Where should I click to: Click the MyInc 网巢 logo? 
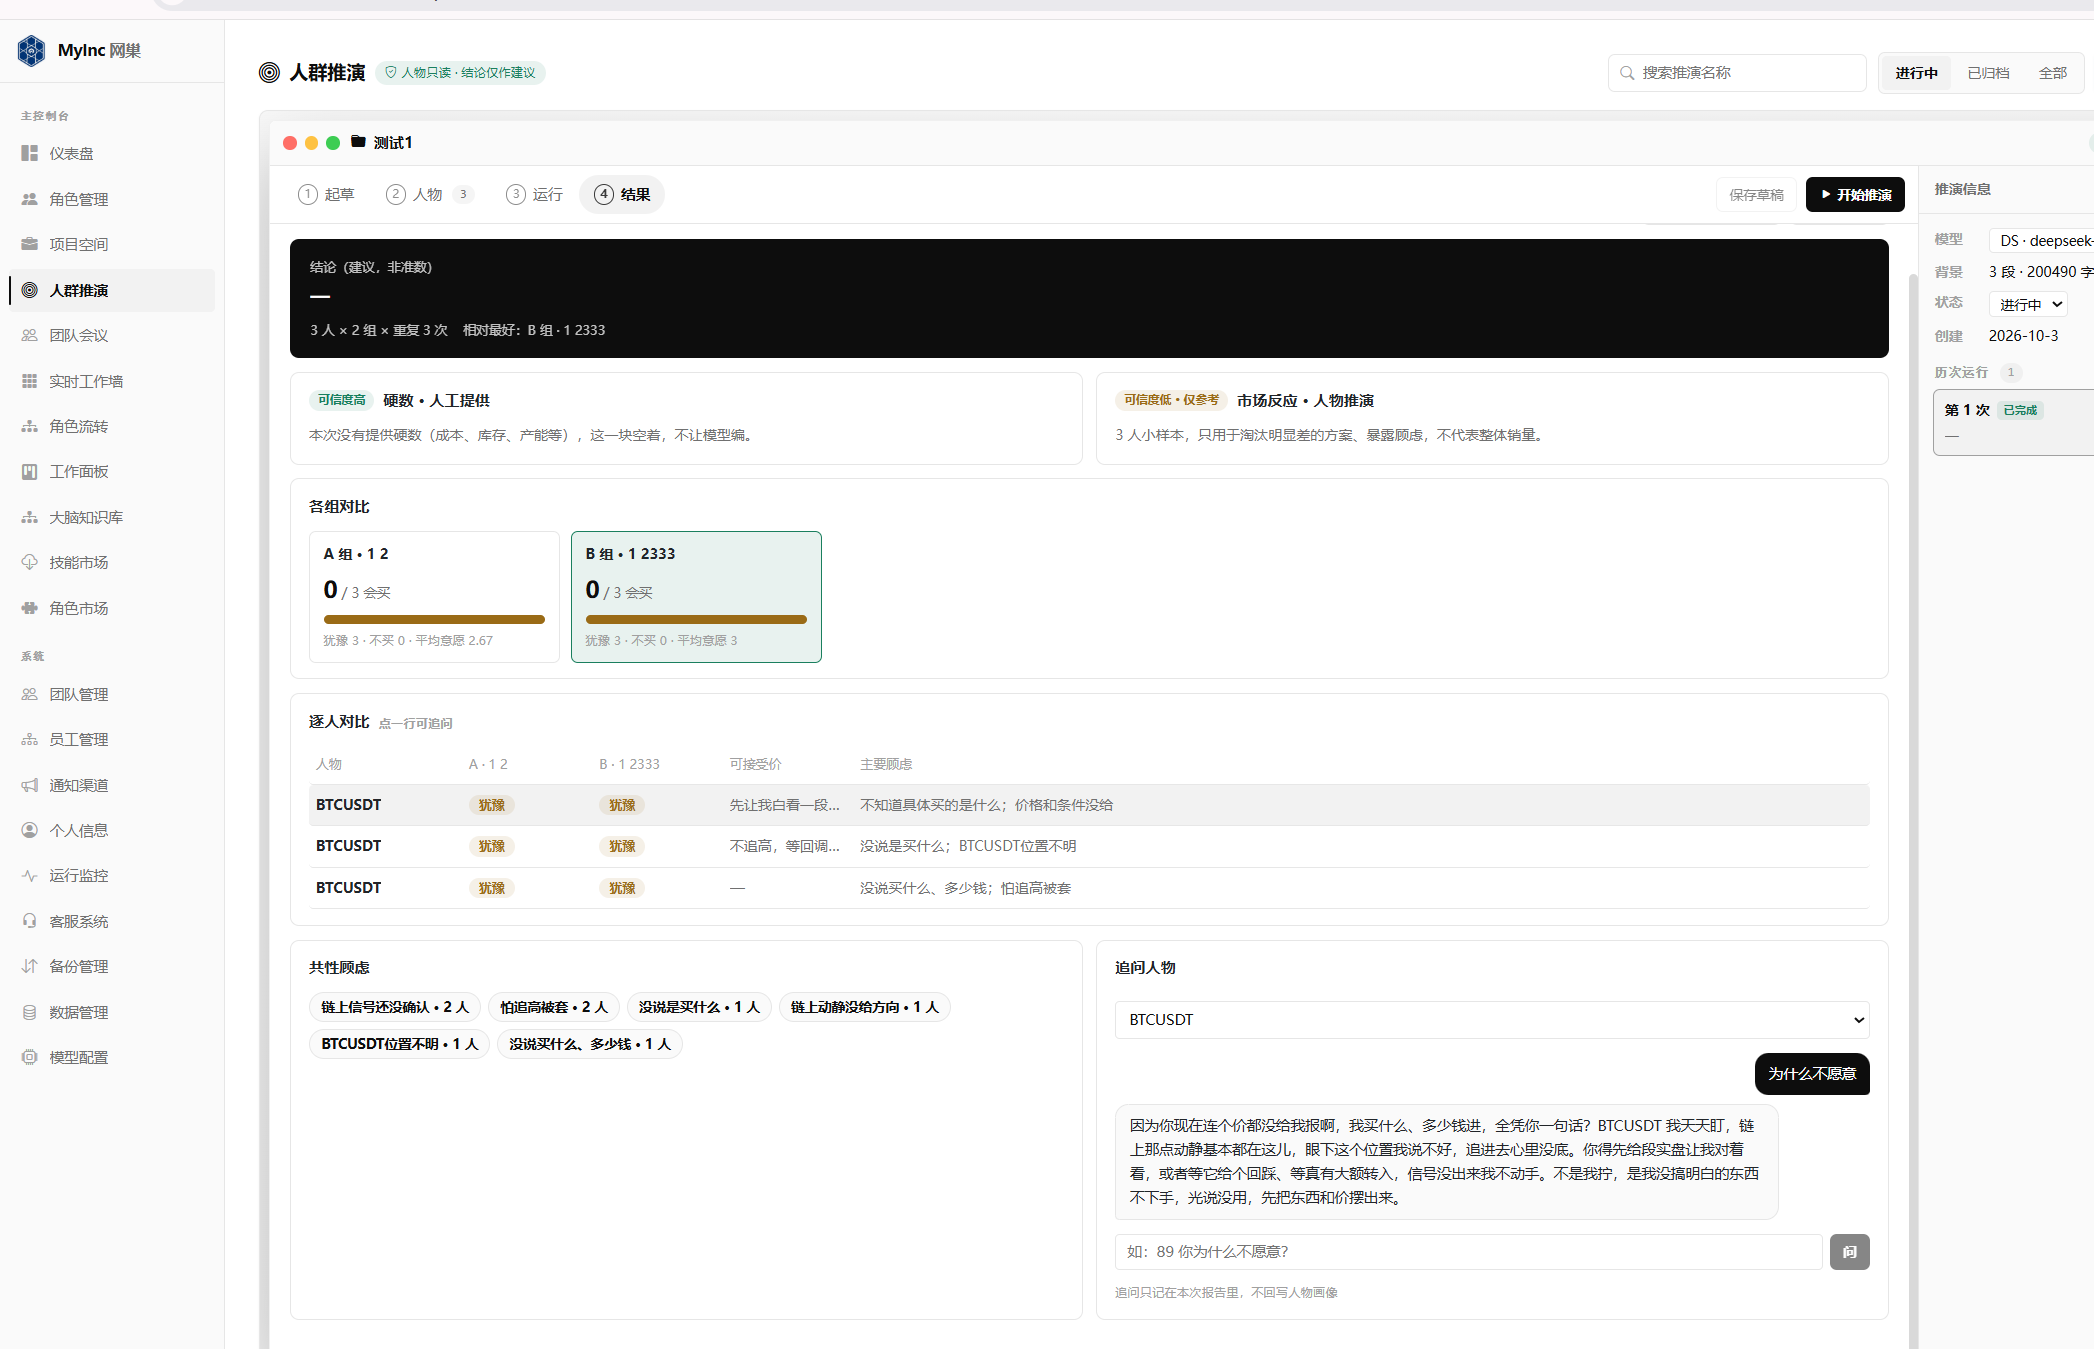(x=32, y=50)
